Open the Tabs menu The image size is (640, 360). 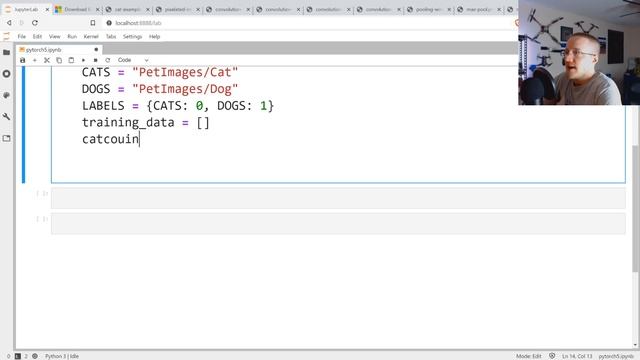pos(111,37)
